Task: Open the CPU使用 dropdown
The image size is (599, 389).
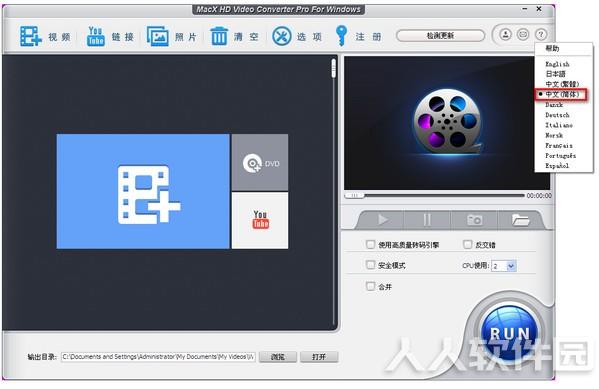Action: point(511,266)
